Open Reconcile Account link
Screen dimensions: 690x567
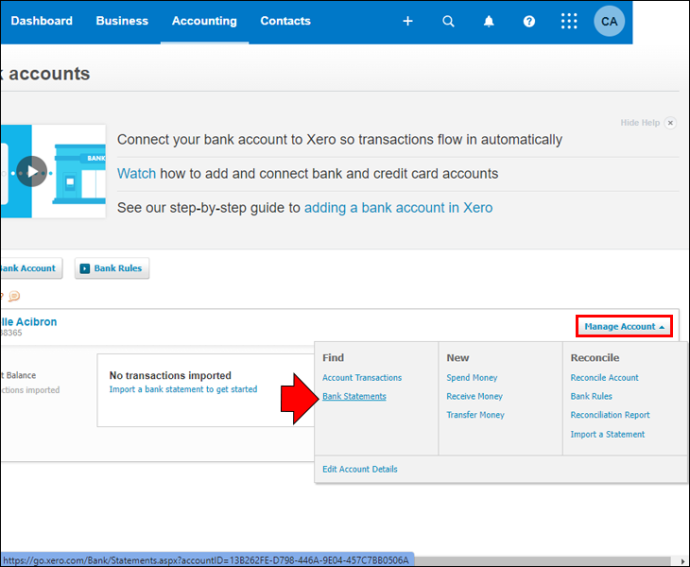tap(604, 378)
